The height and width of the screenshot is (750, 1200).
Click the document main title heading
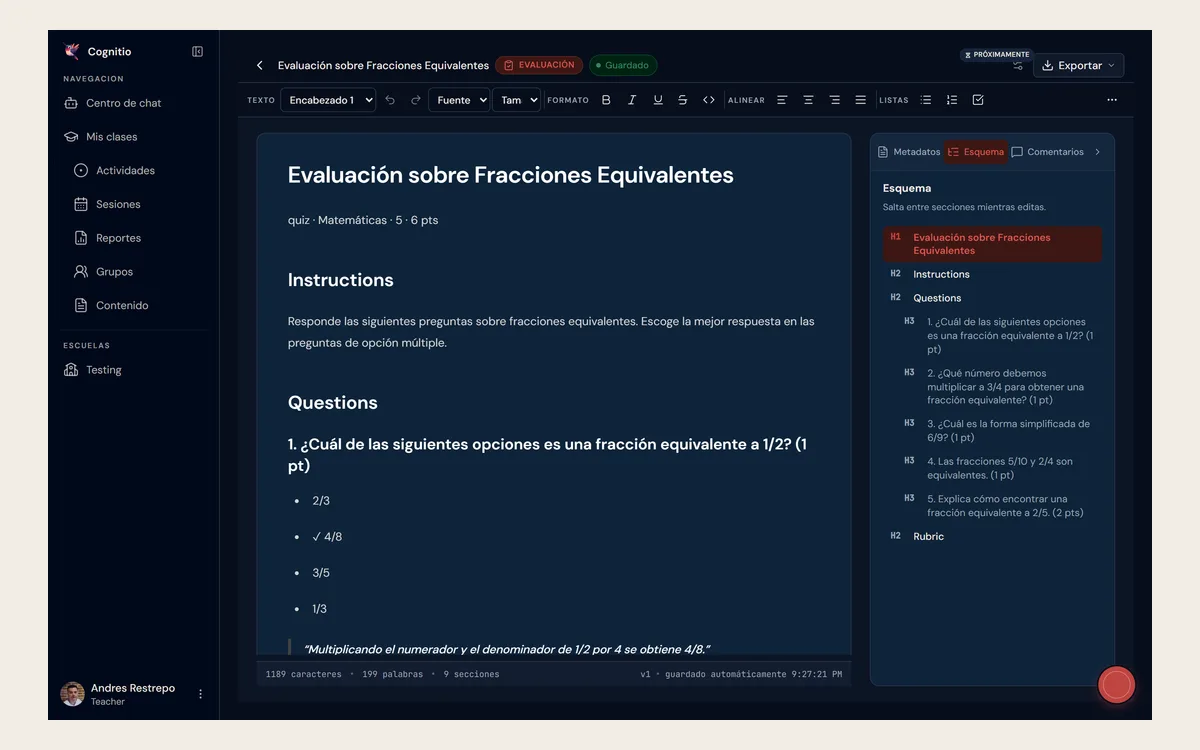[510, 175]
